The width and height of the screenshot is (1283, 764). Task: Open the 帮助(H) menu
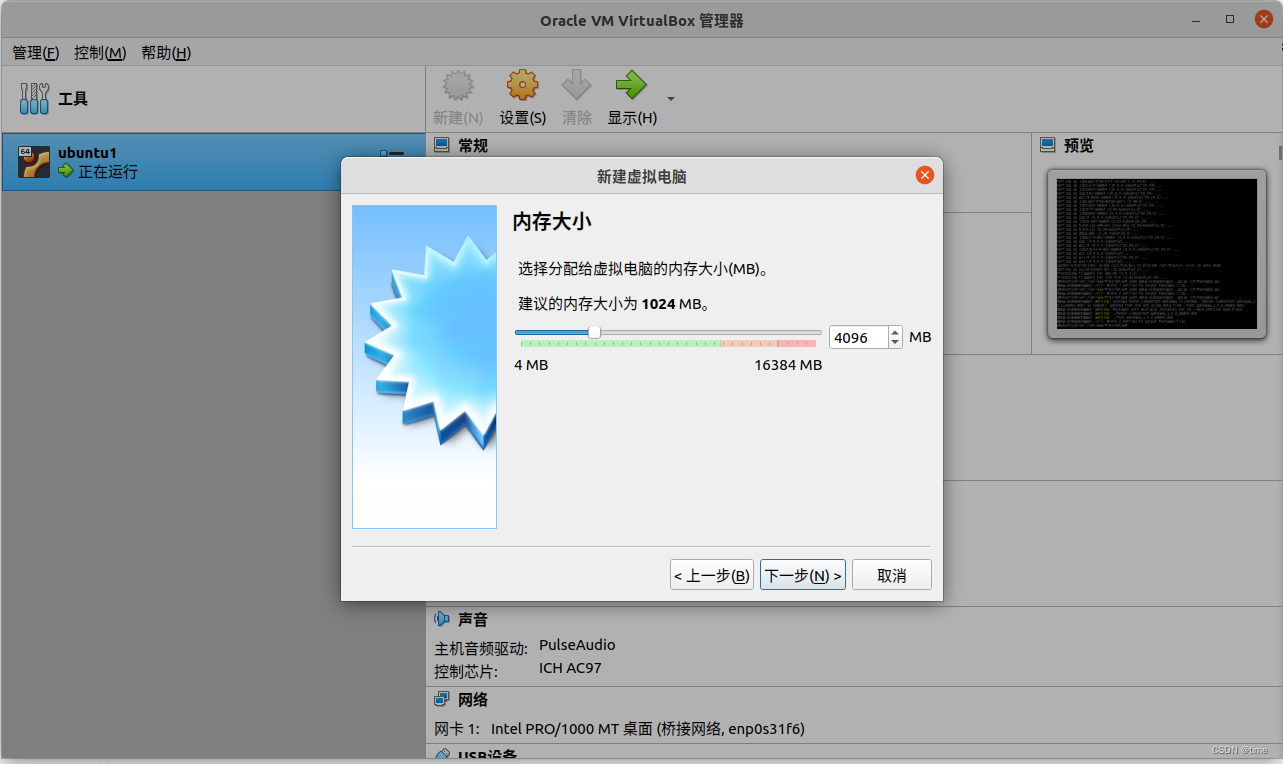(166, 53)
